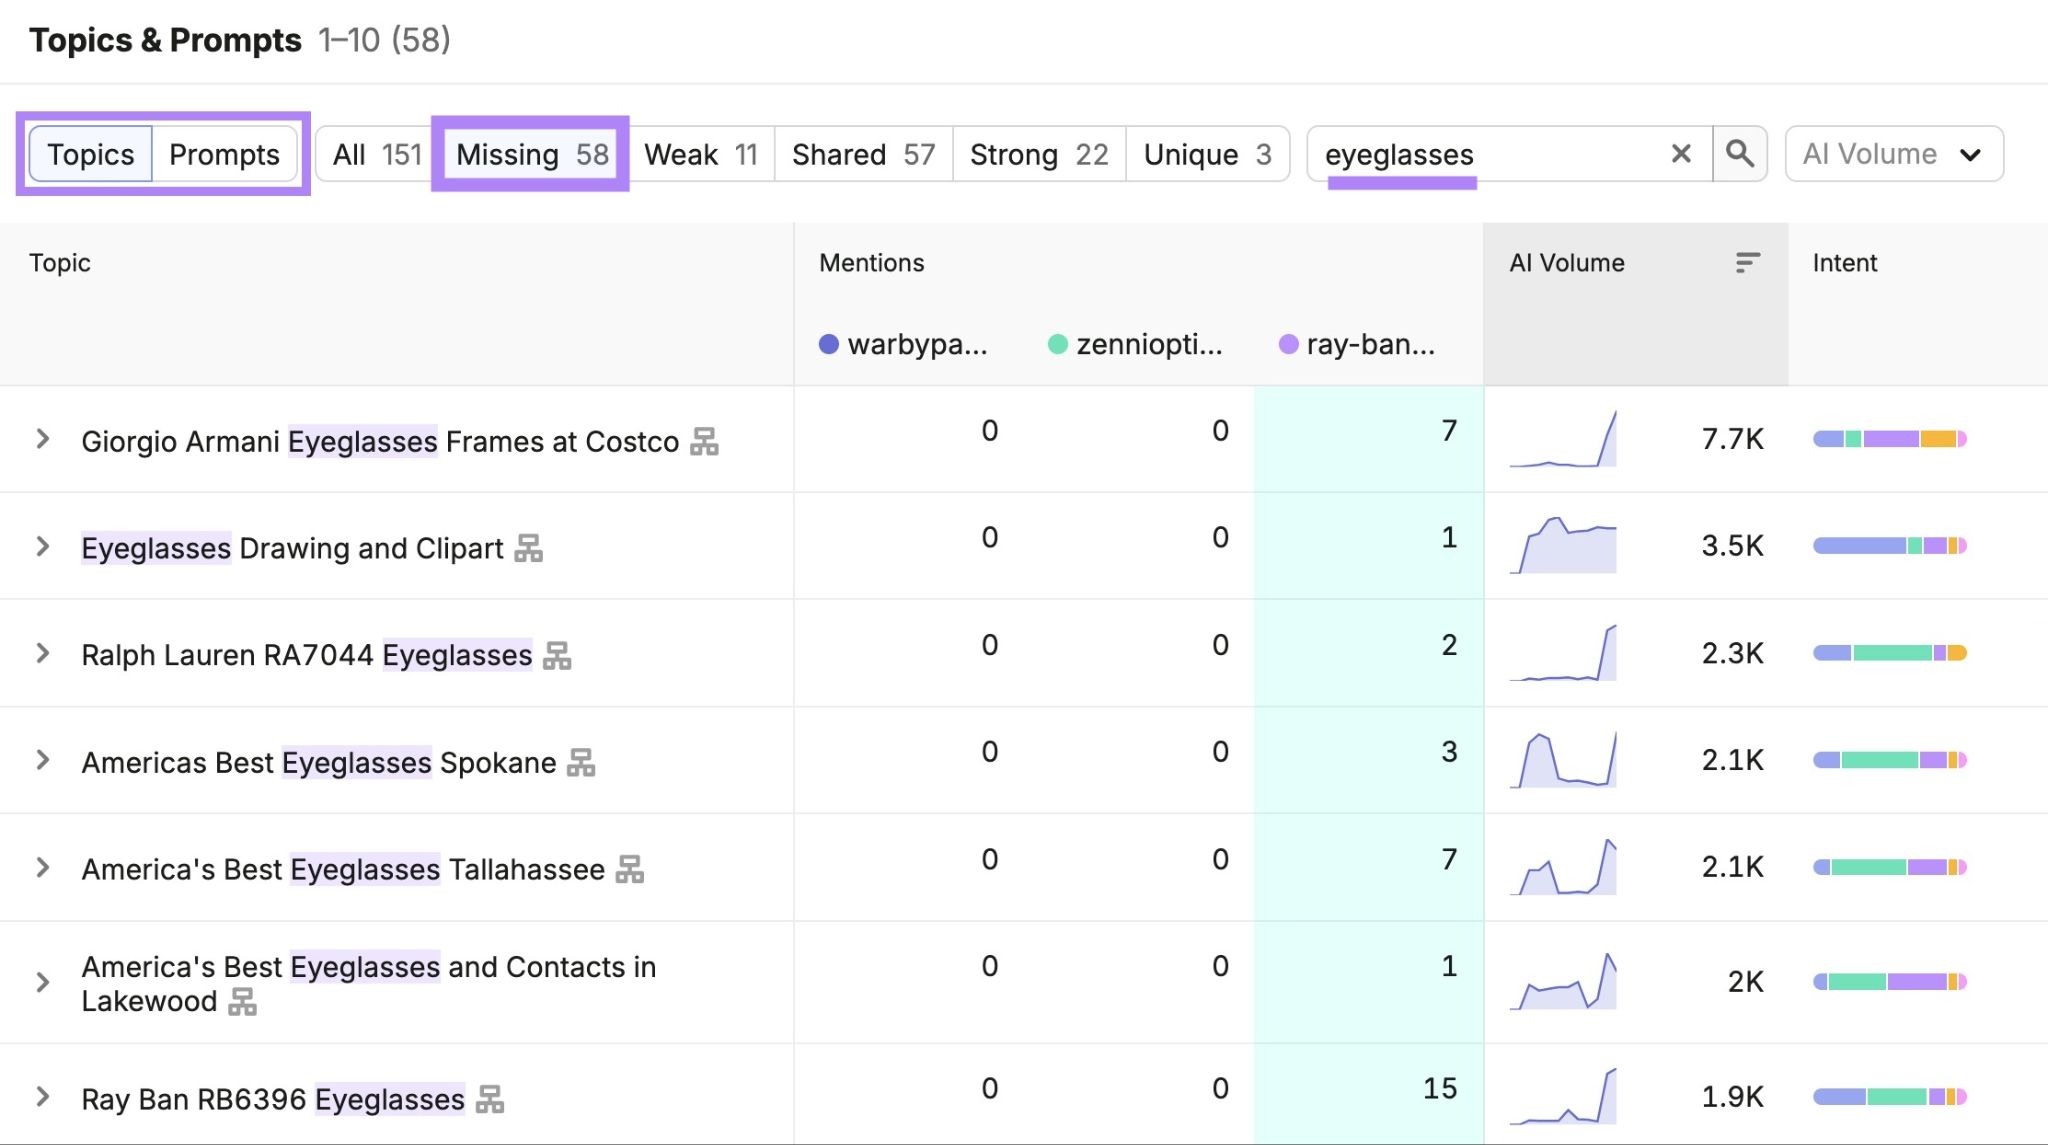2048x1145 pixels.
Task: Open trend sparkline for Ray Ban RB6396 row
Action: (x=1563, y=1096)
